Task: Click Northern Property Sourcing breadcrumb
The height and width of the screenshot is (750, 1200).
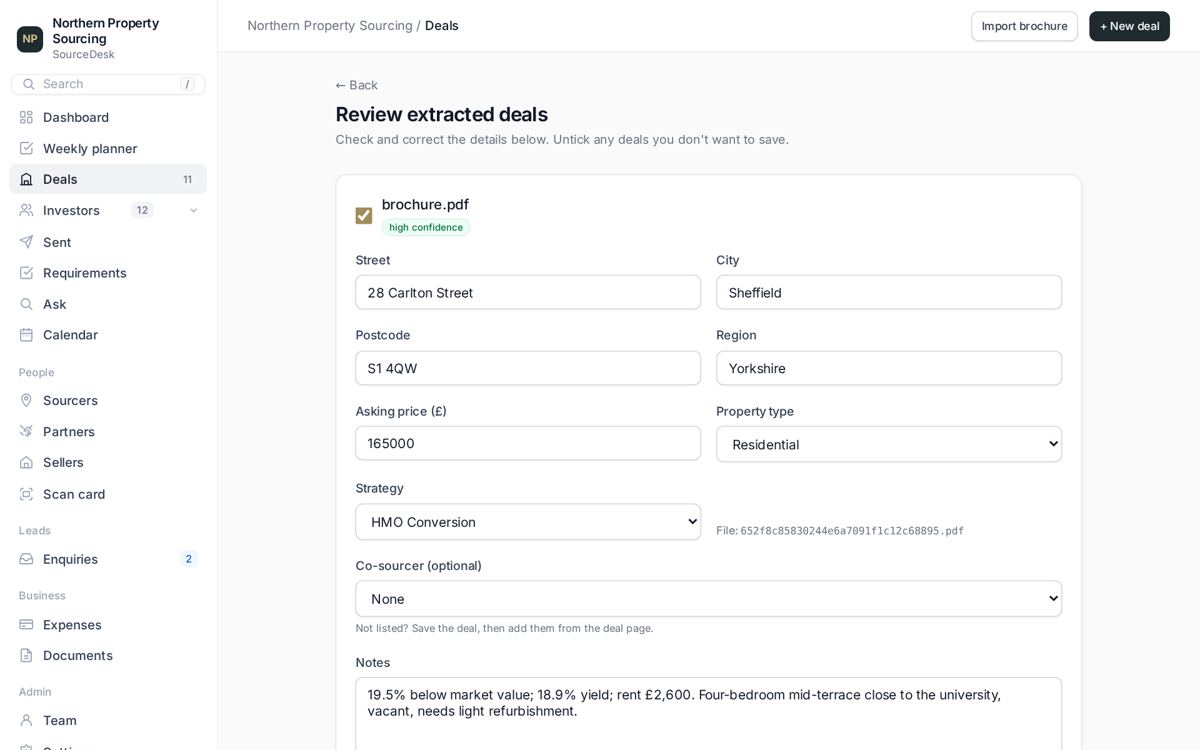Action: click(x=330, y=25)
